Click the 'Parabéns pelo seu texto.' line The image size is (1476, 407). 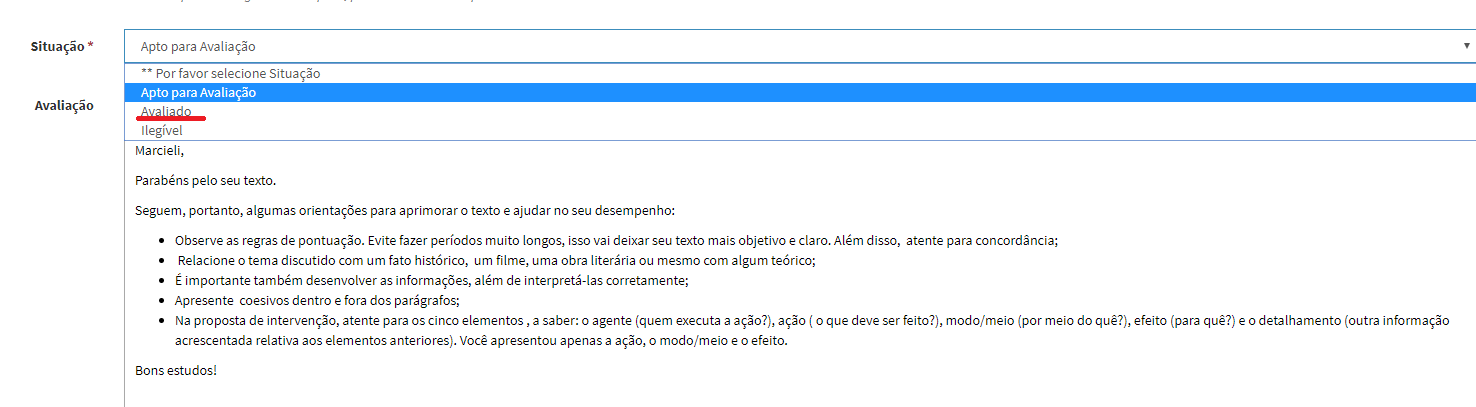(205, 181)
